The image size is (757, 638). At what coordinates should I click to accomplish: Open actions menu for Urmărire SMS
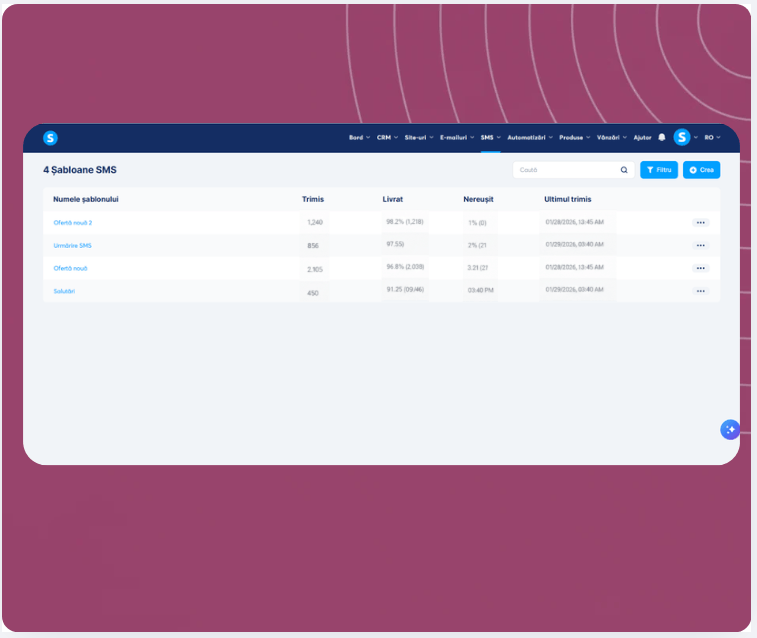coord(701,245)
